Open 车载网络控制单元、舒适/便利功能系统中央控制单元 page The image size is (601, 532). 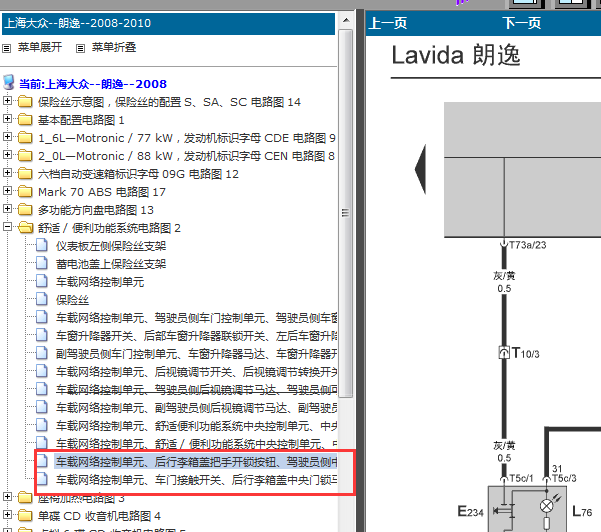point(197,444)
